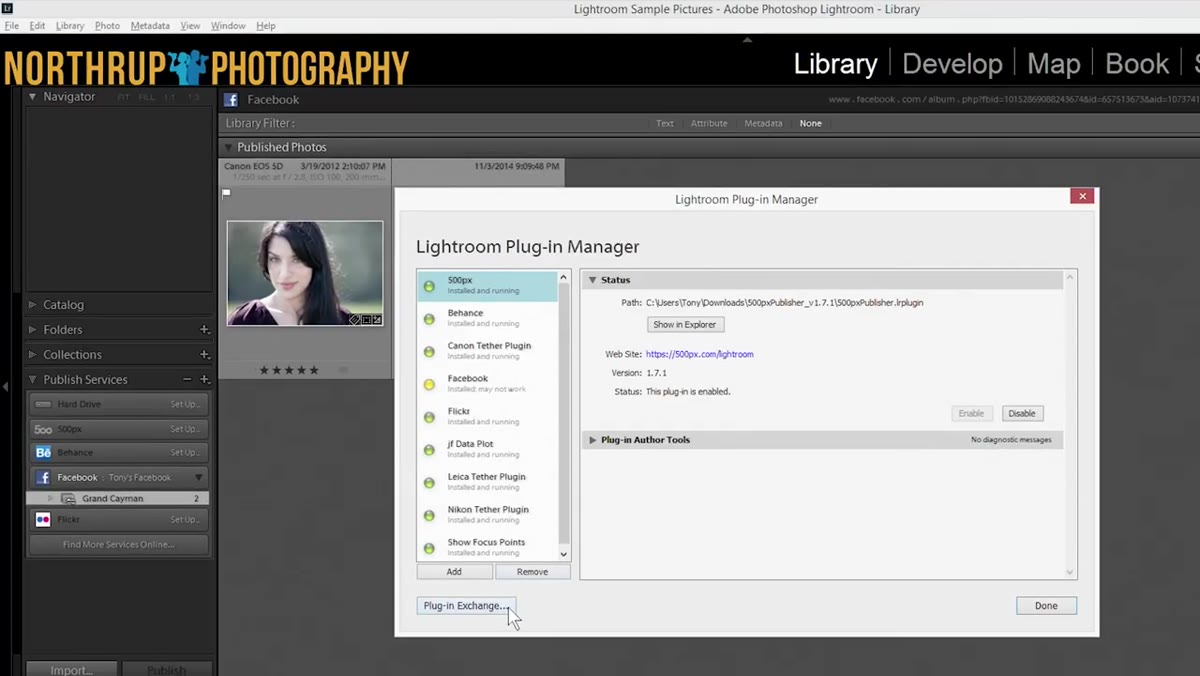Click Show in Explorer button
The height and width of the screenshot is (676, 1200).
[685, 325]
